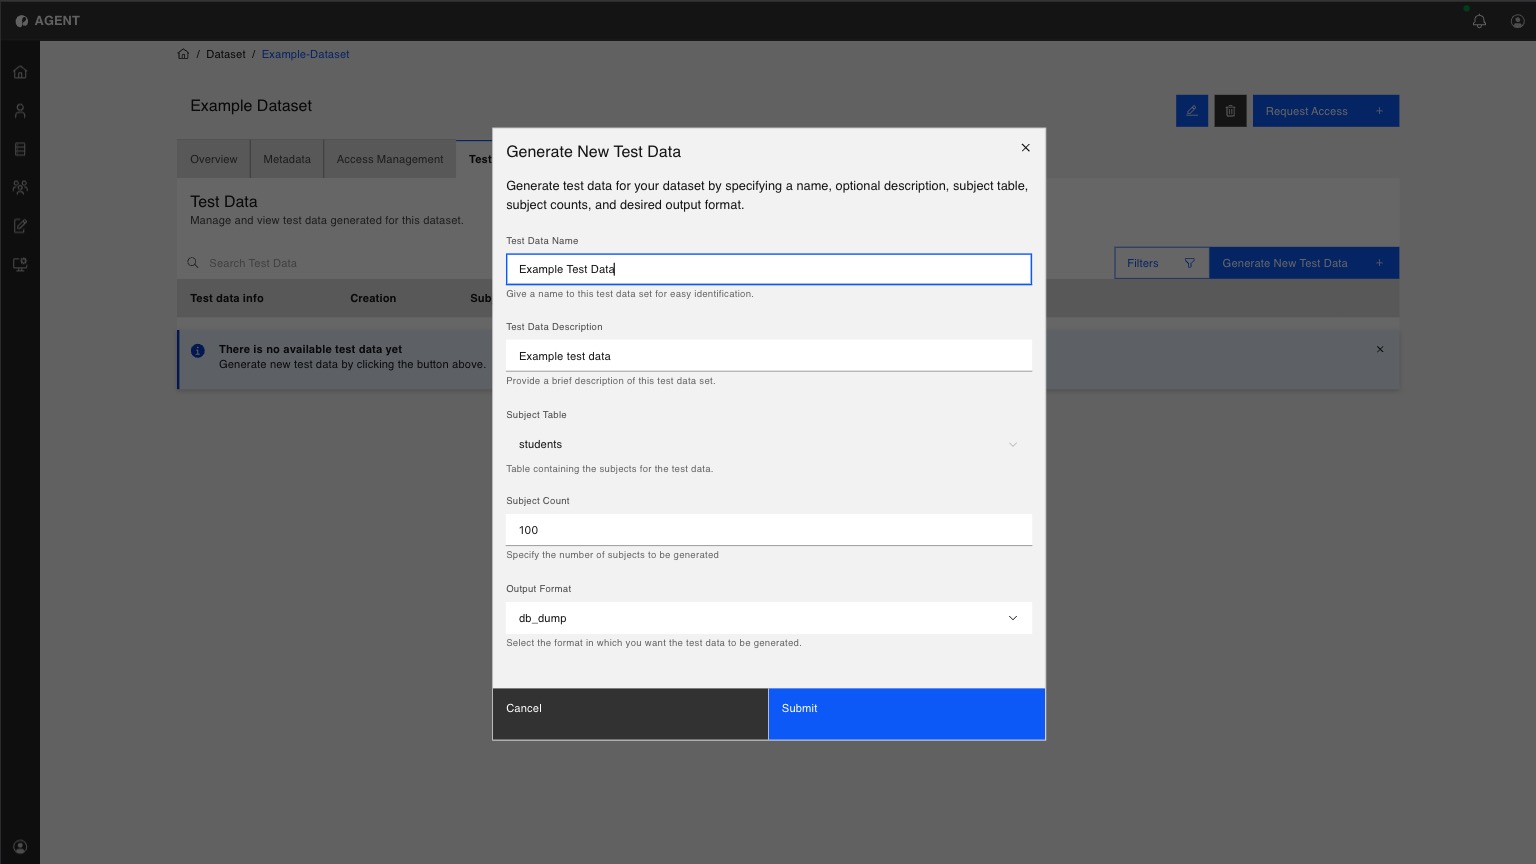
Task: Click the Cancel button
Action: coord(630,714)
